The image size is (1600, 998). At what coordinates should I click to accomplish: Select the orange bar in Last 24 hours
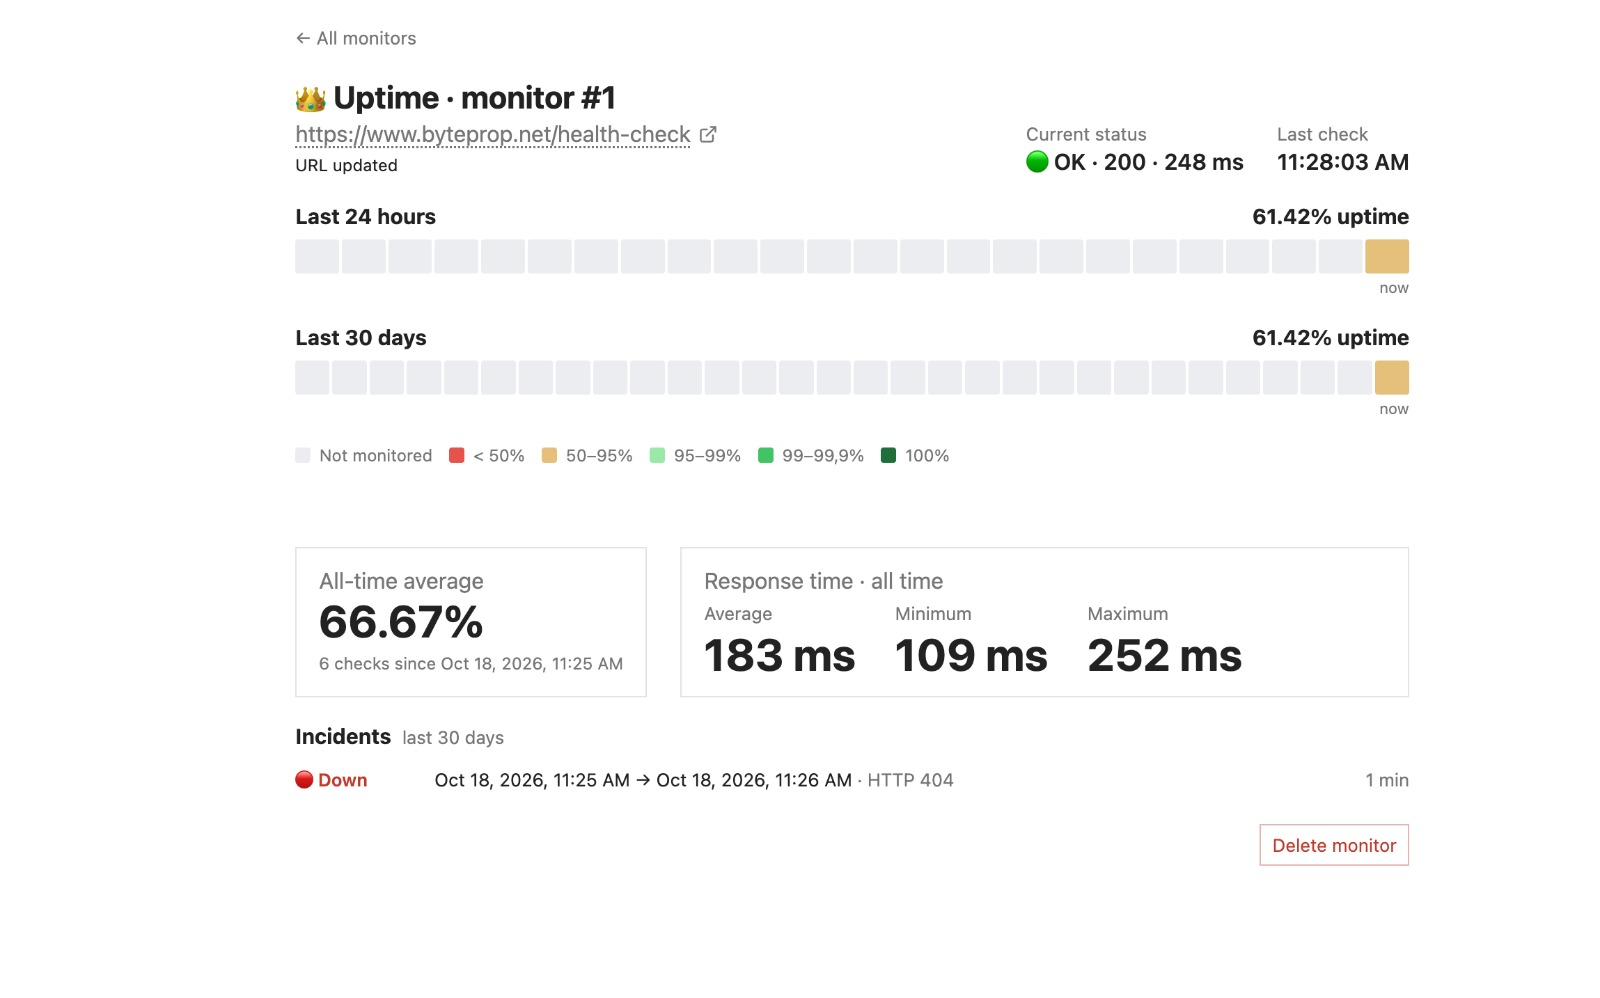pos(1387,256)
